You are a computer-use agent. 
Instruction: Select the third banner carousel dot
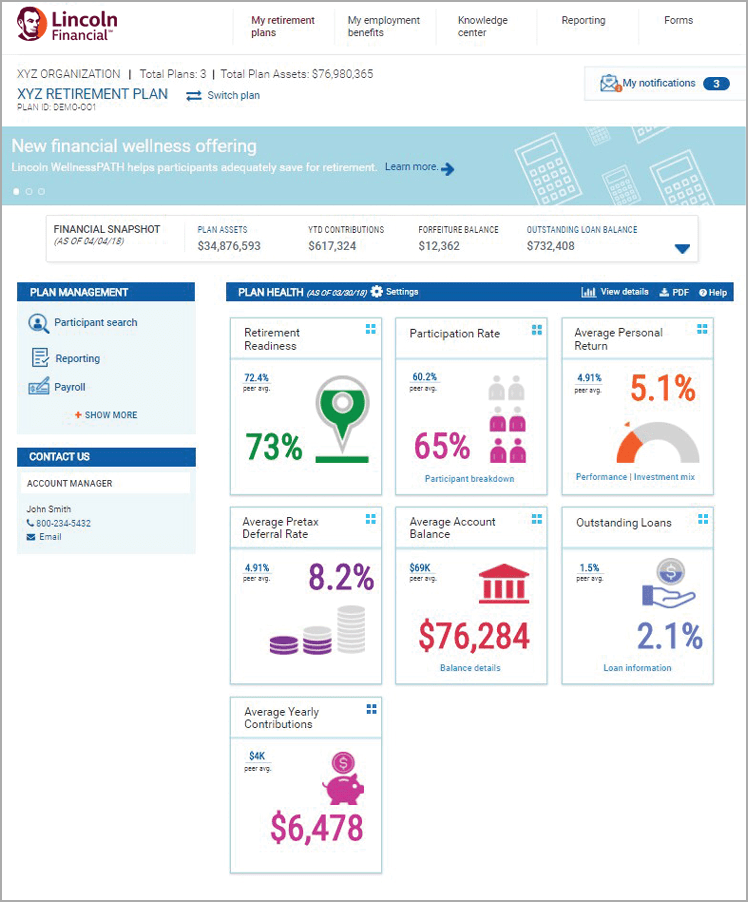(x=41, y=191)
